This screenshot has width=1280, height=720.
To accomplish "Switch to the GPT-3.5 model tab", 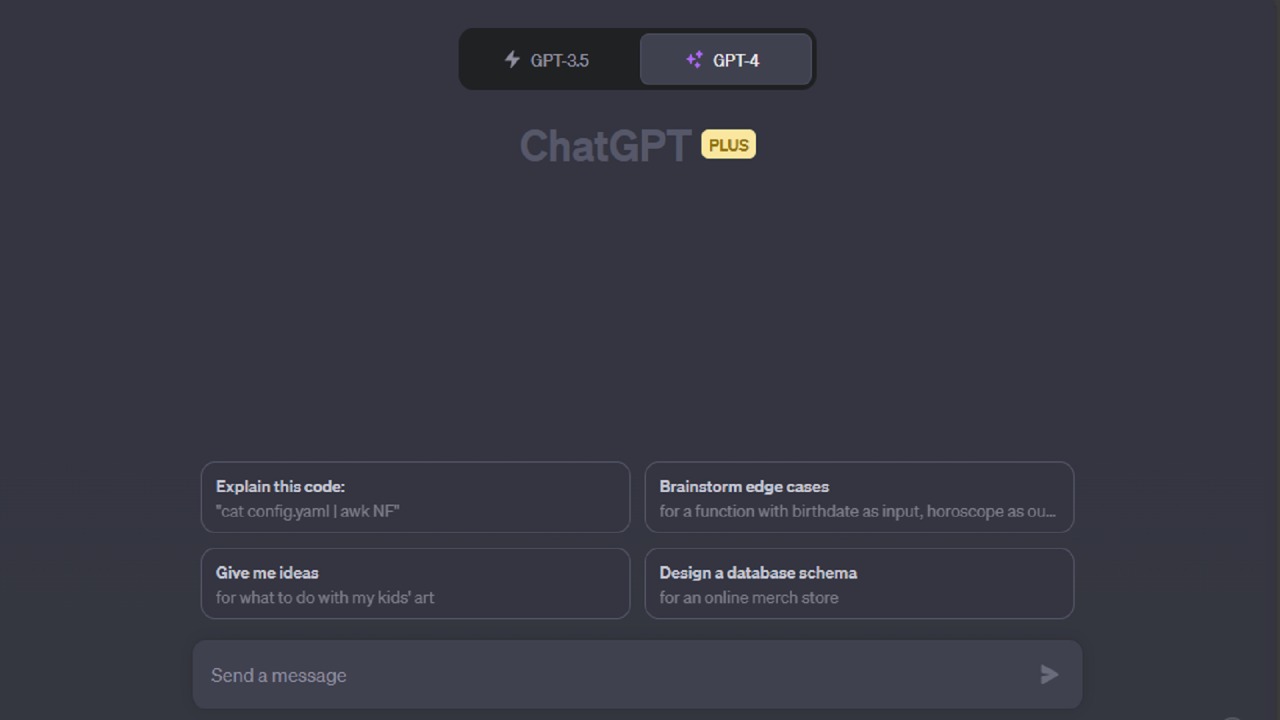I will click(x=550, y=60).
